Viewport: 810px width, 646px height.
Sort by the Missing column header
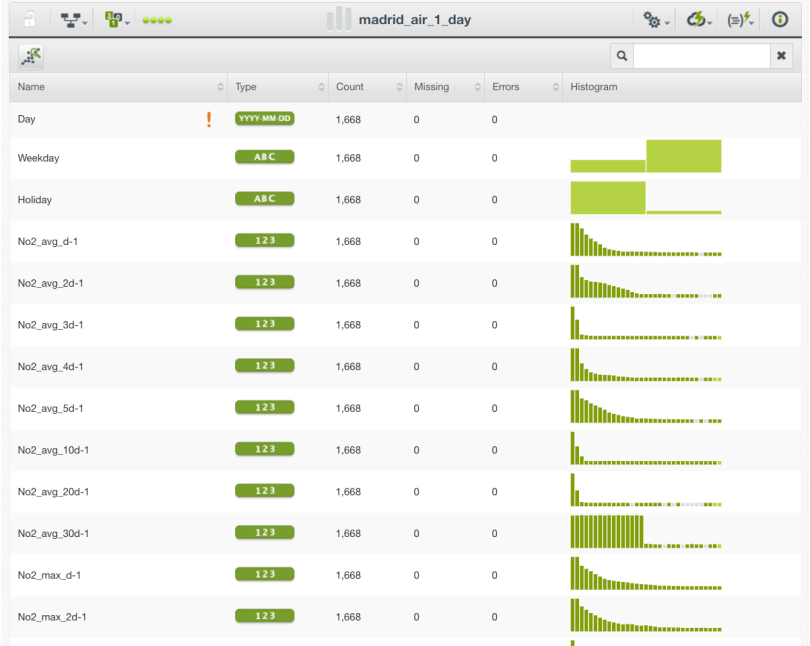[x=443, y=87]
